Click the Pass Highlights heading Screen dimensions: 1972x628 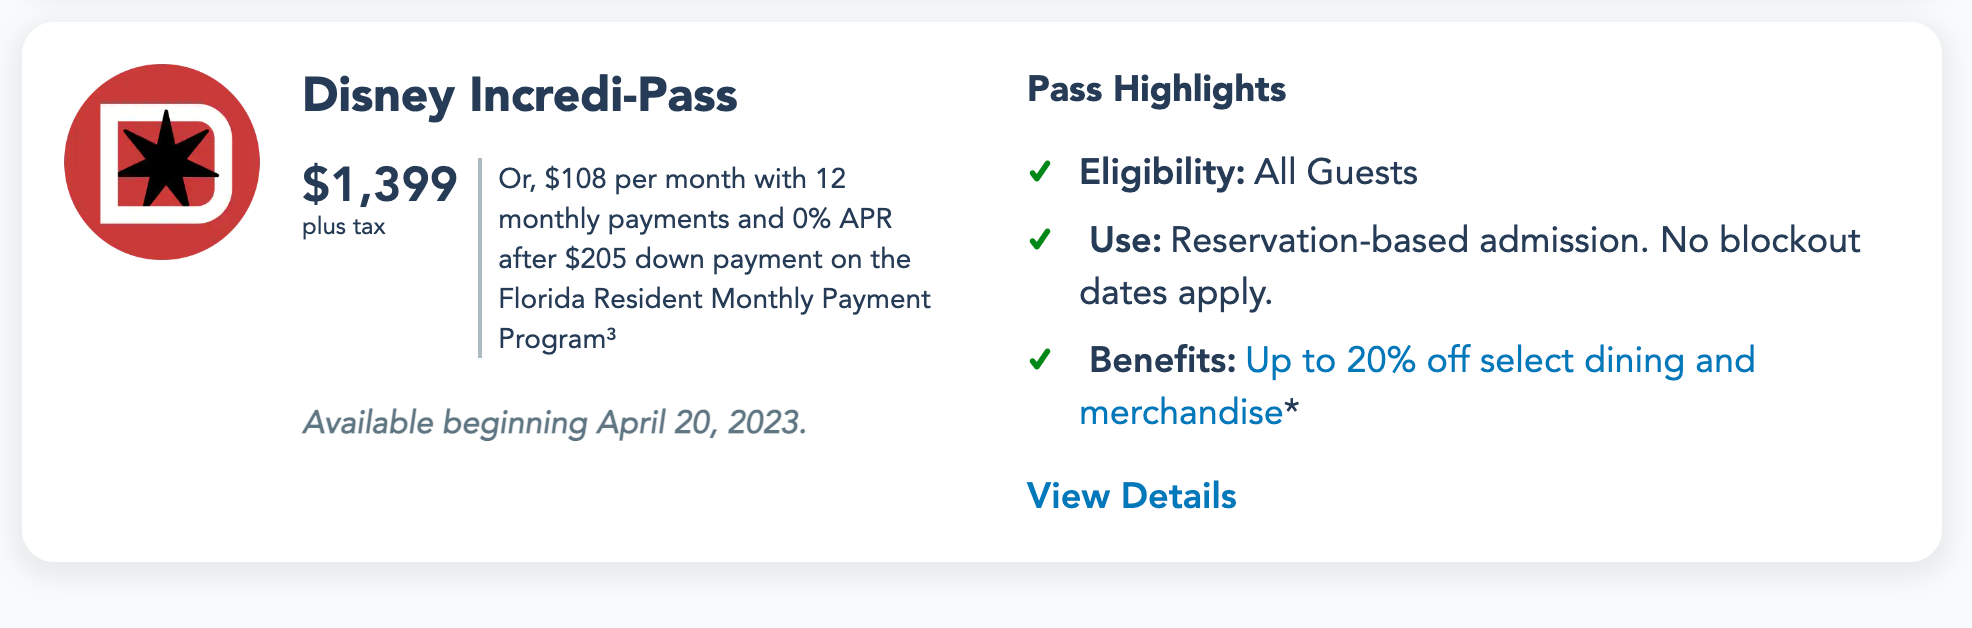(1156, 89)
